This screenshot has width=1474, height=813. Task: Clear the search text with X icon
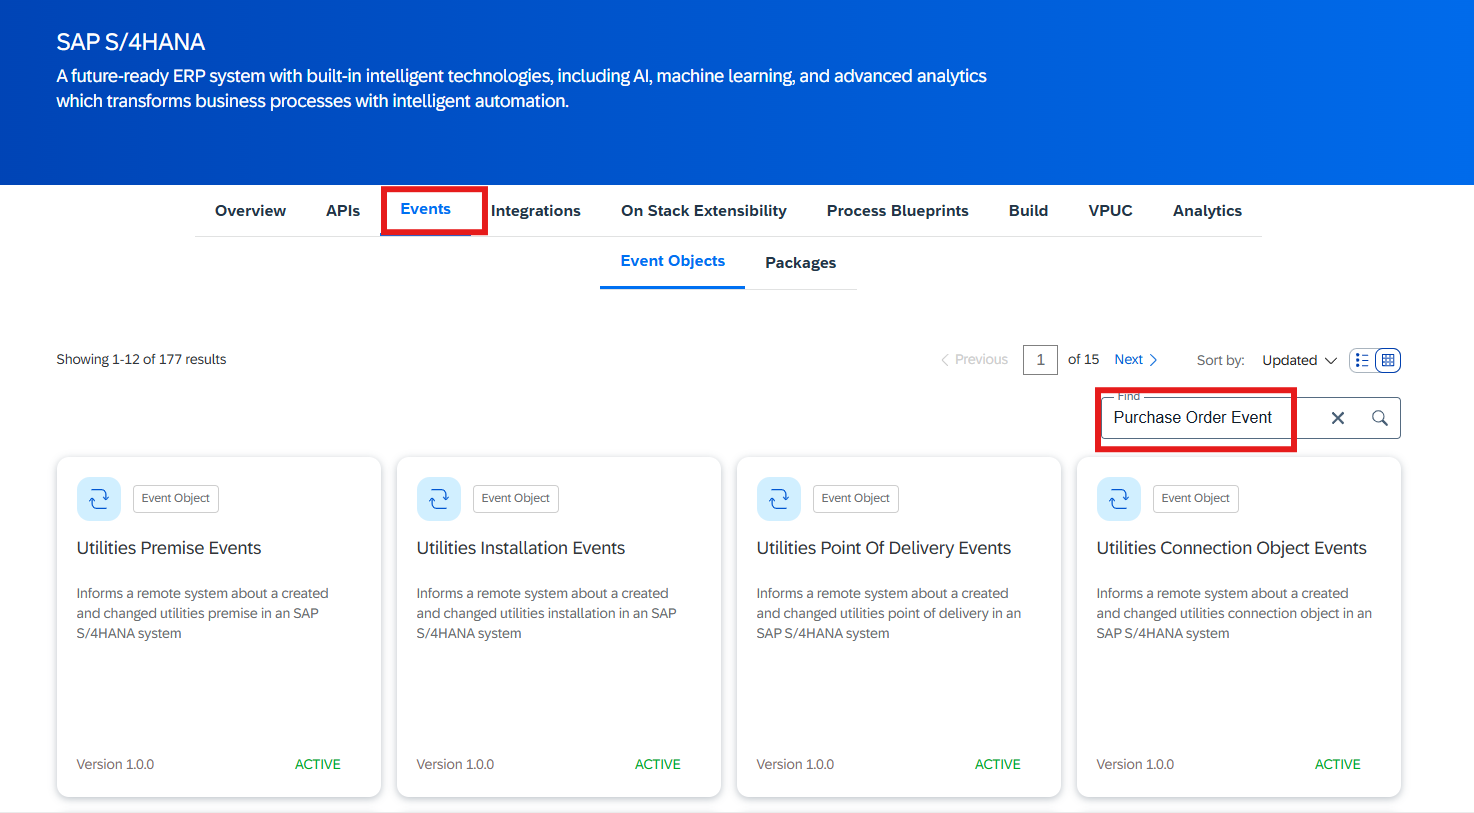tap(1338, 418)
